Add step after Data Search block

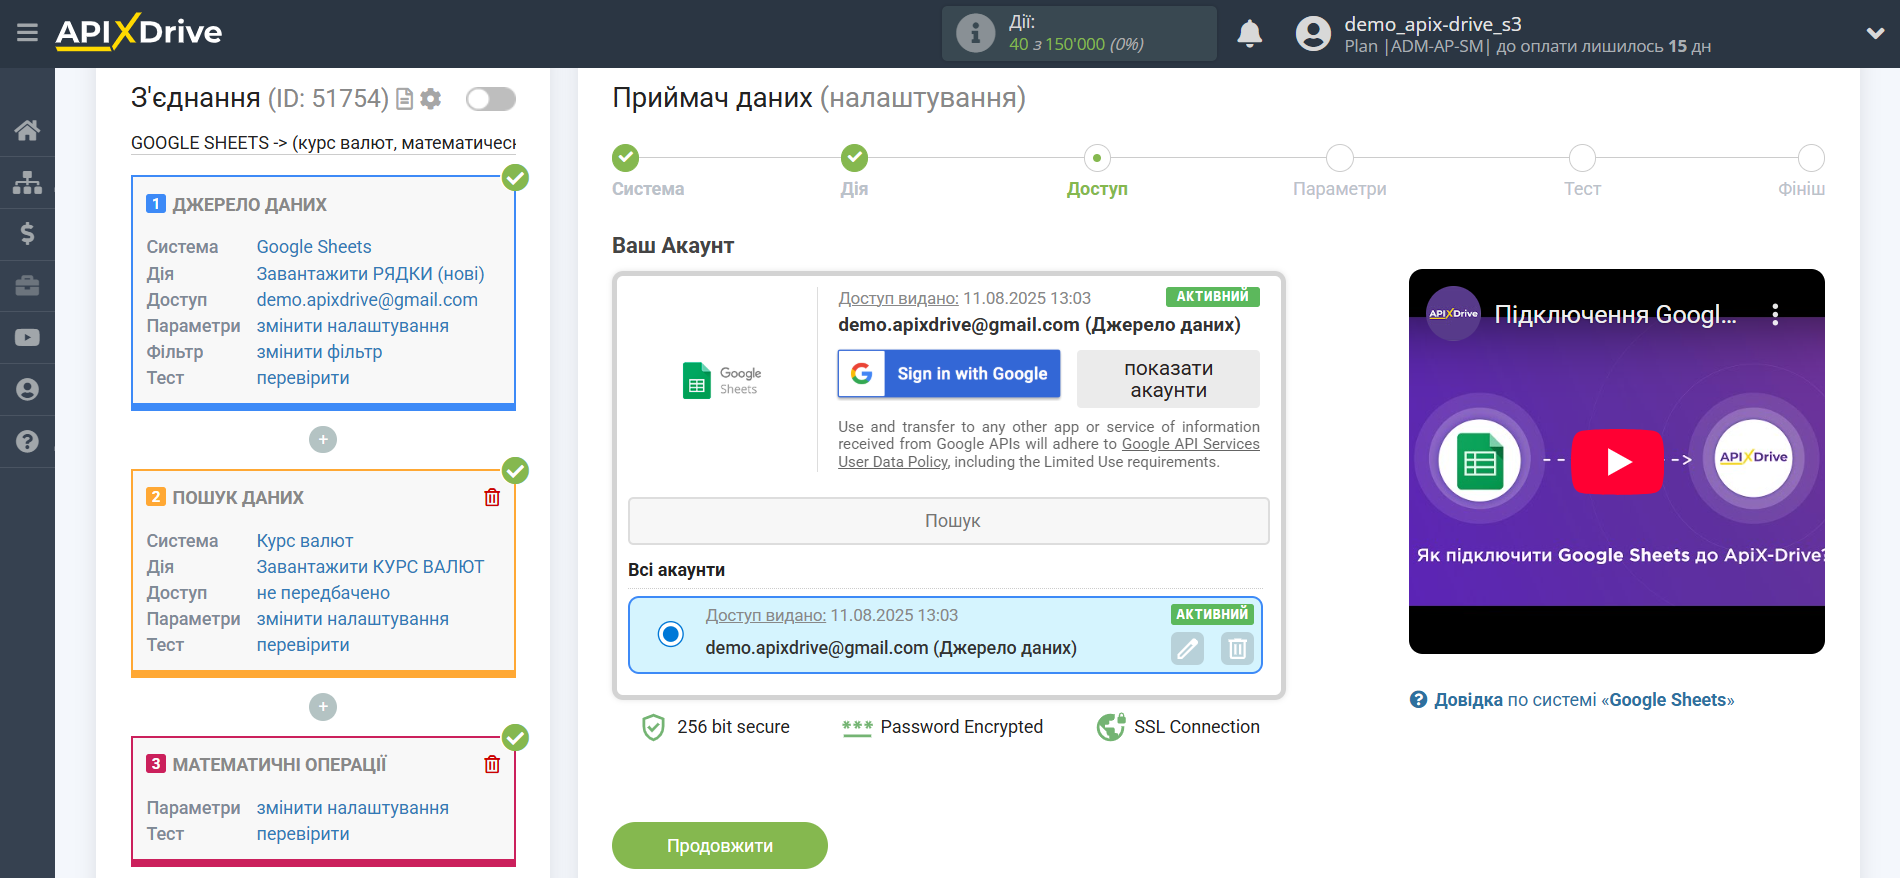(x=323, y=707)
